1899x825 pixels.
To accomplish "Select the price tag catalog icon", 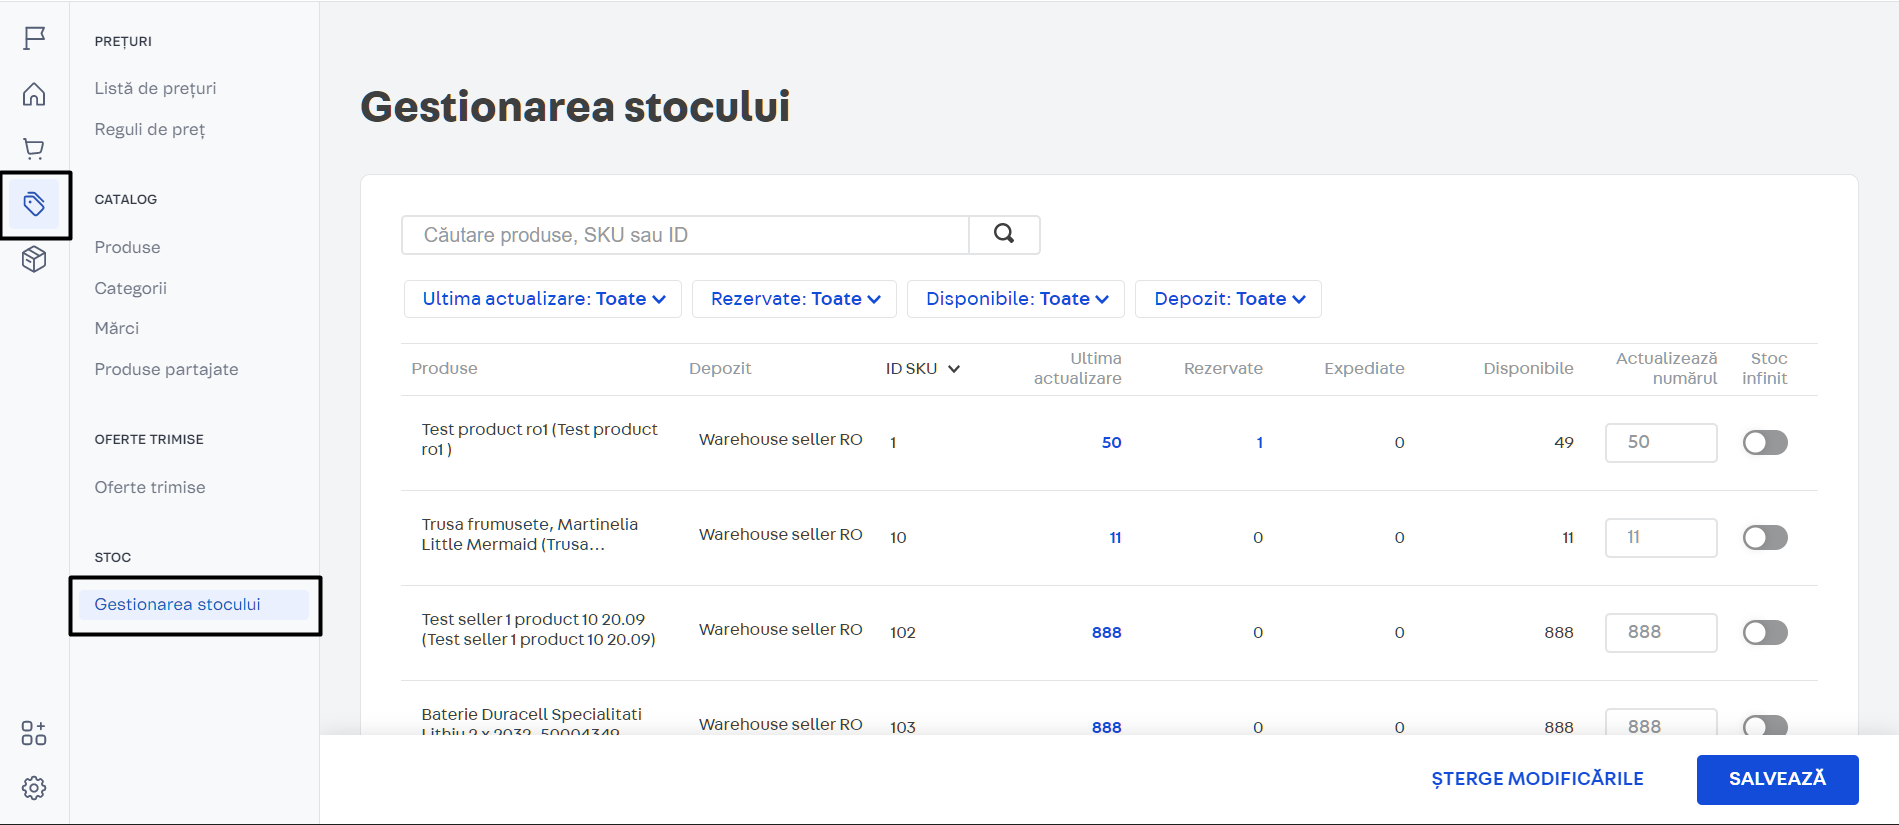I will [34, 205].
